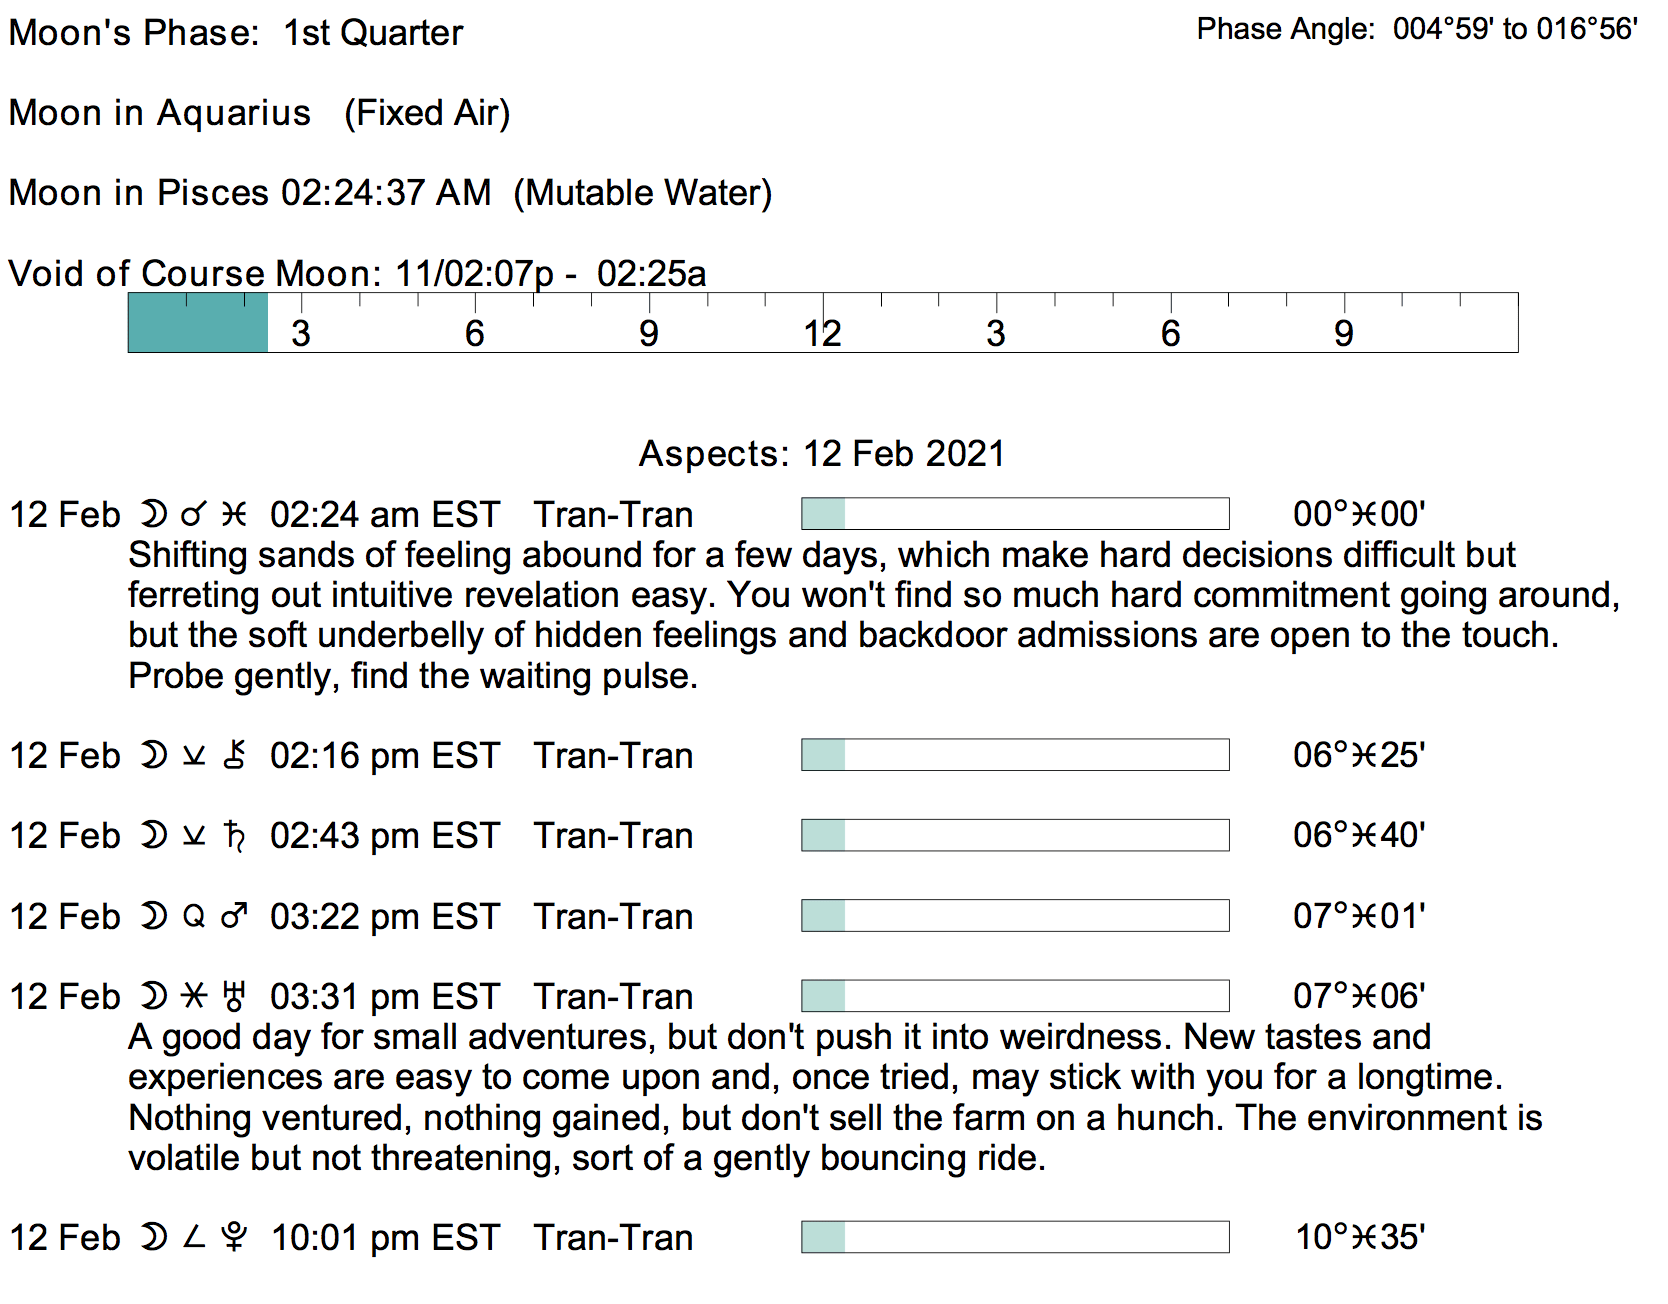Screen dimensions: 1668x1304
Task: Click the teal void-of-course segment on the timeline
Action: pos(198,323)
